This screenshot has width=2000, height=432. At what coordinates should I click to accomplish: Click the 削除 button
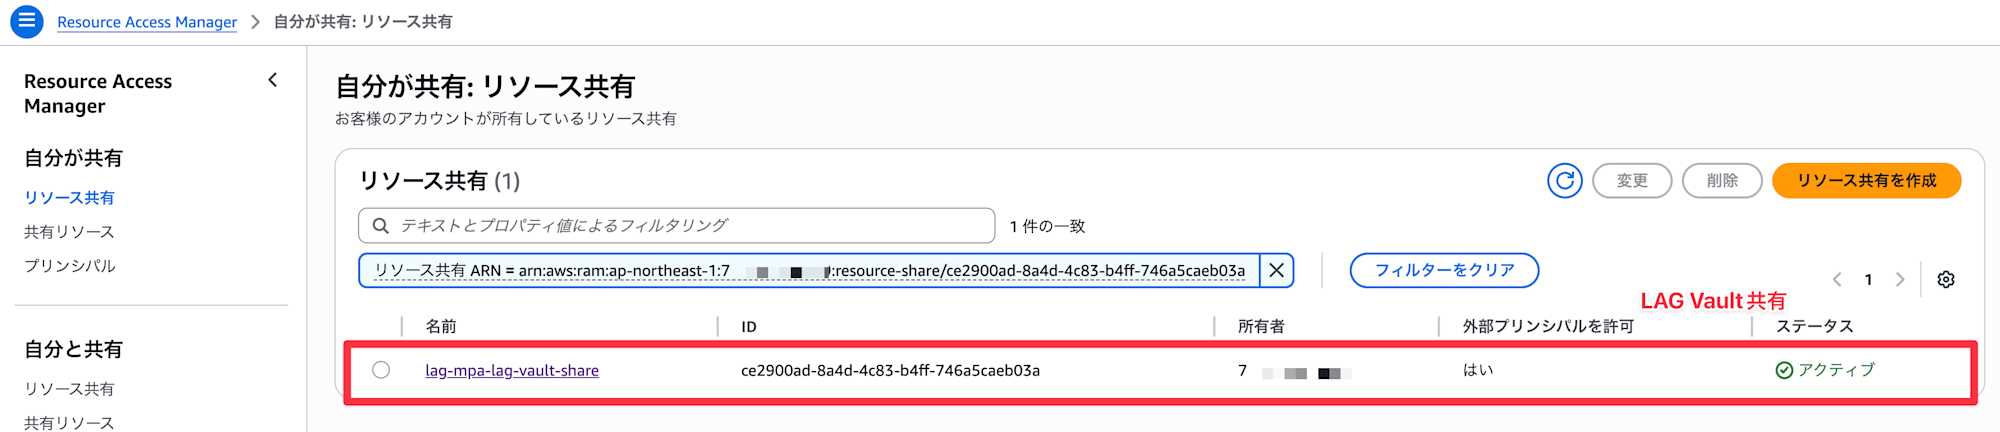pos(1722,181)
